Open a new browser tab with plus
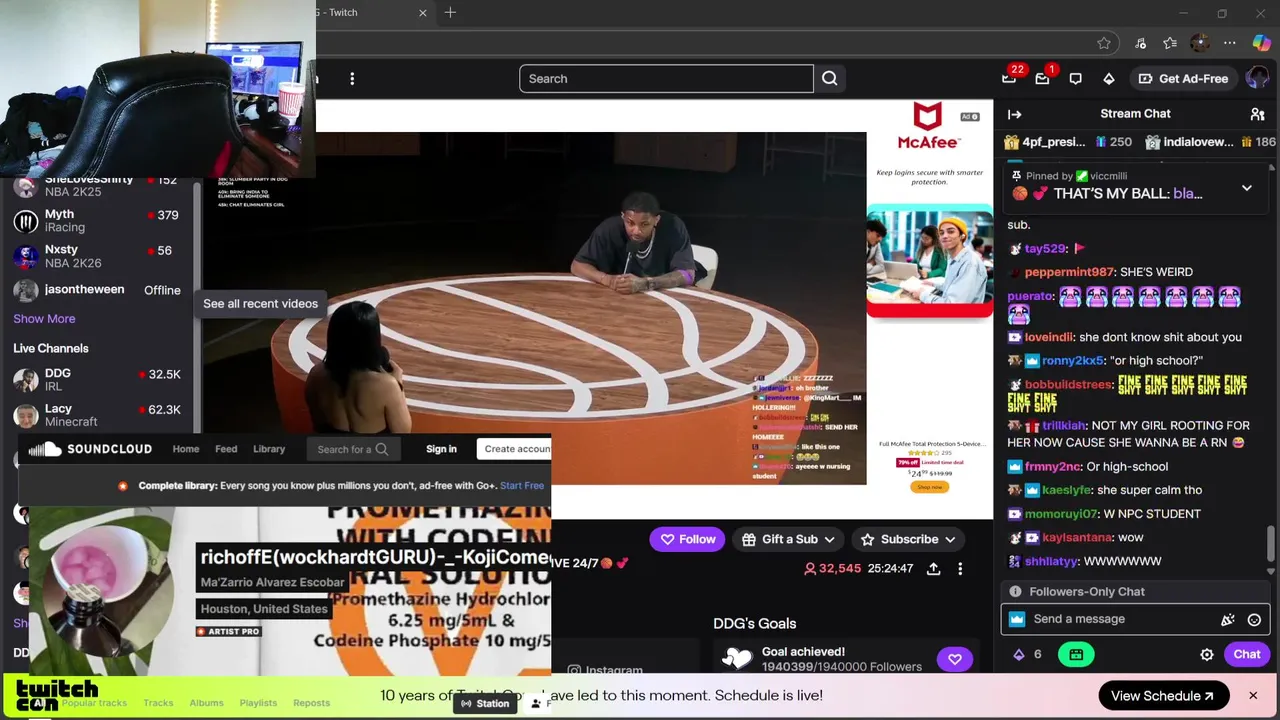Viewport: 1280px width, 720px height. click(x=450, y=12)
